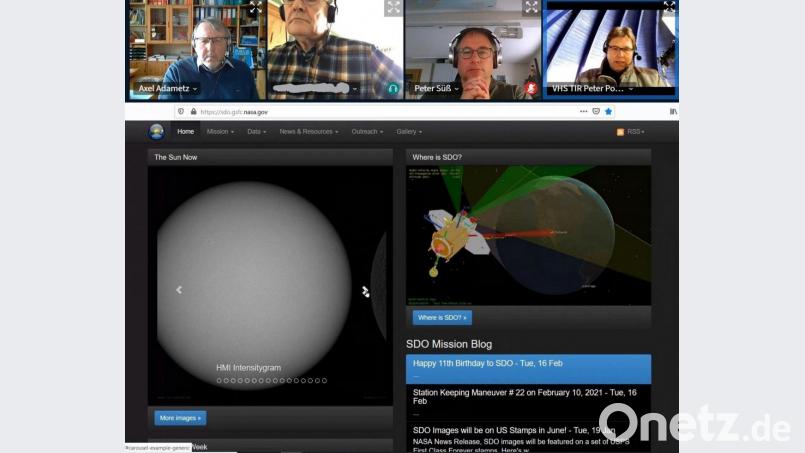Expand the plaid-shirt participant's video to fullscreen
The height and width of the screenshot is (453, 805).
[x=393, y=7]
